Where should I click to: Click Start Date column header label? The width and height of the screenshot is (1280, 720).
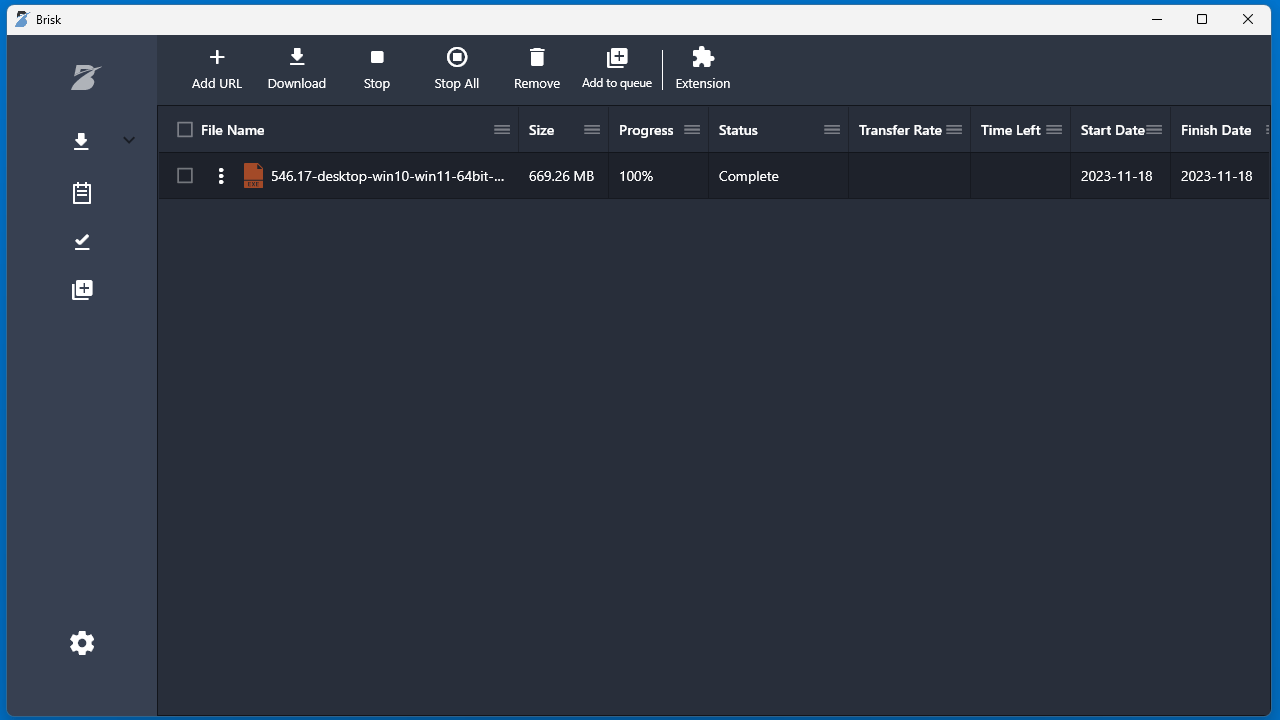[1113, 130]
